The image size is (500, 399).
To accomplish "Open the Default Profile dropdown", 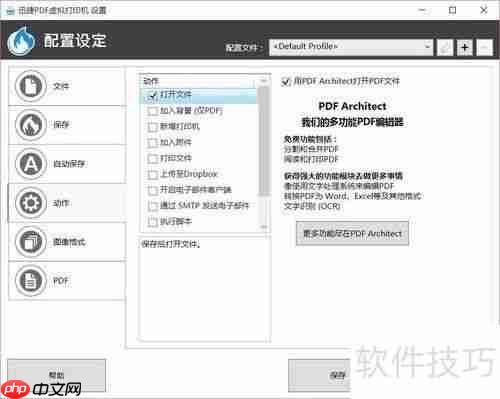I will (x=351, y=47).
